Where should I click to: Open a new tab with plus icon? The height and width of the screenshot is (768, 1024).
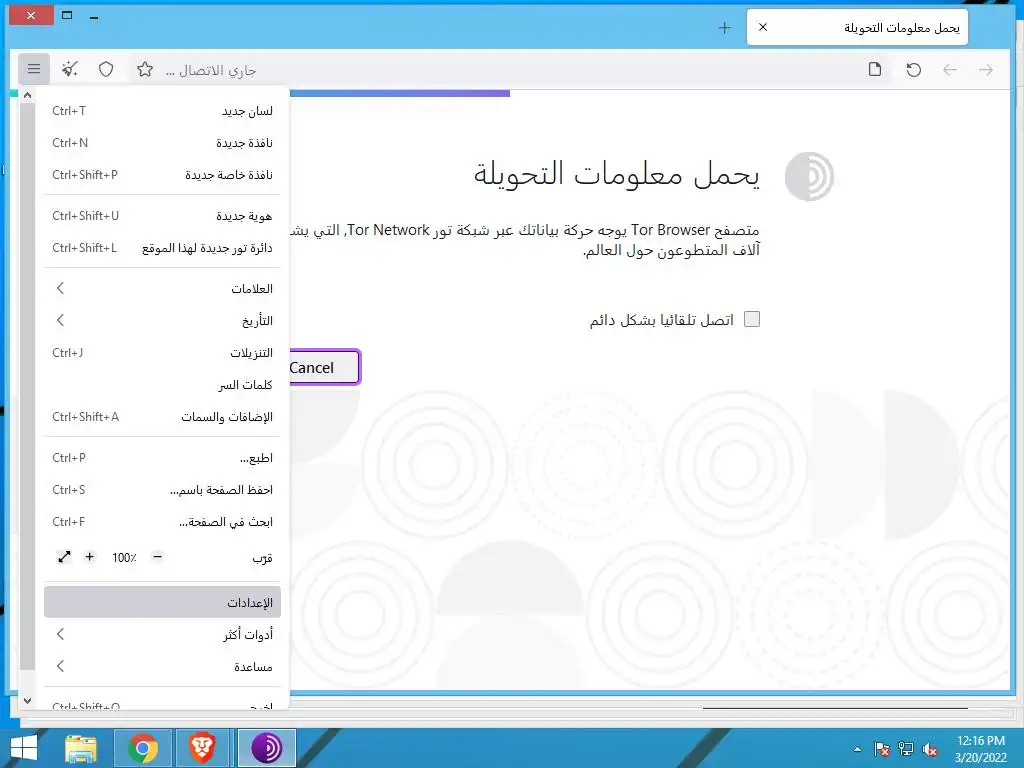[x=724, y=27]
